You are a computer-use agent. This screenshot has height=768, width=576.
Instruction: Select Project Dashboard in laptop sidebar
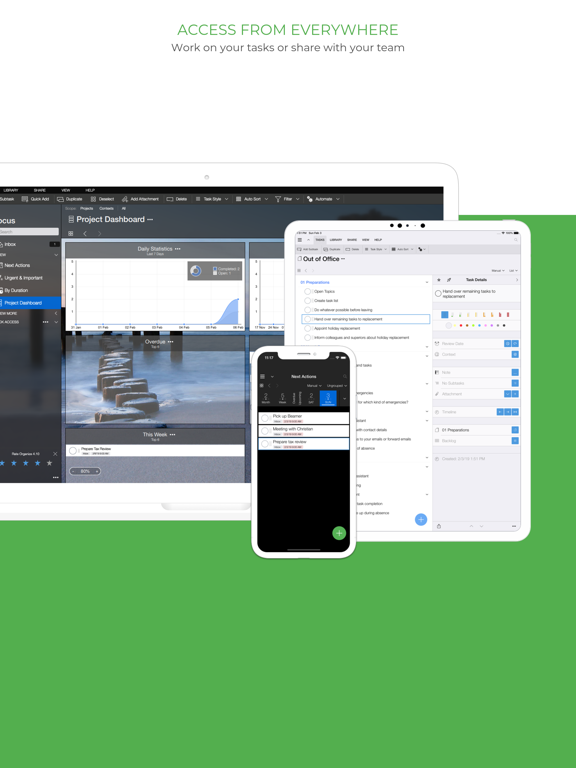30,303
